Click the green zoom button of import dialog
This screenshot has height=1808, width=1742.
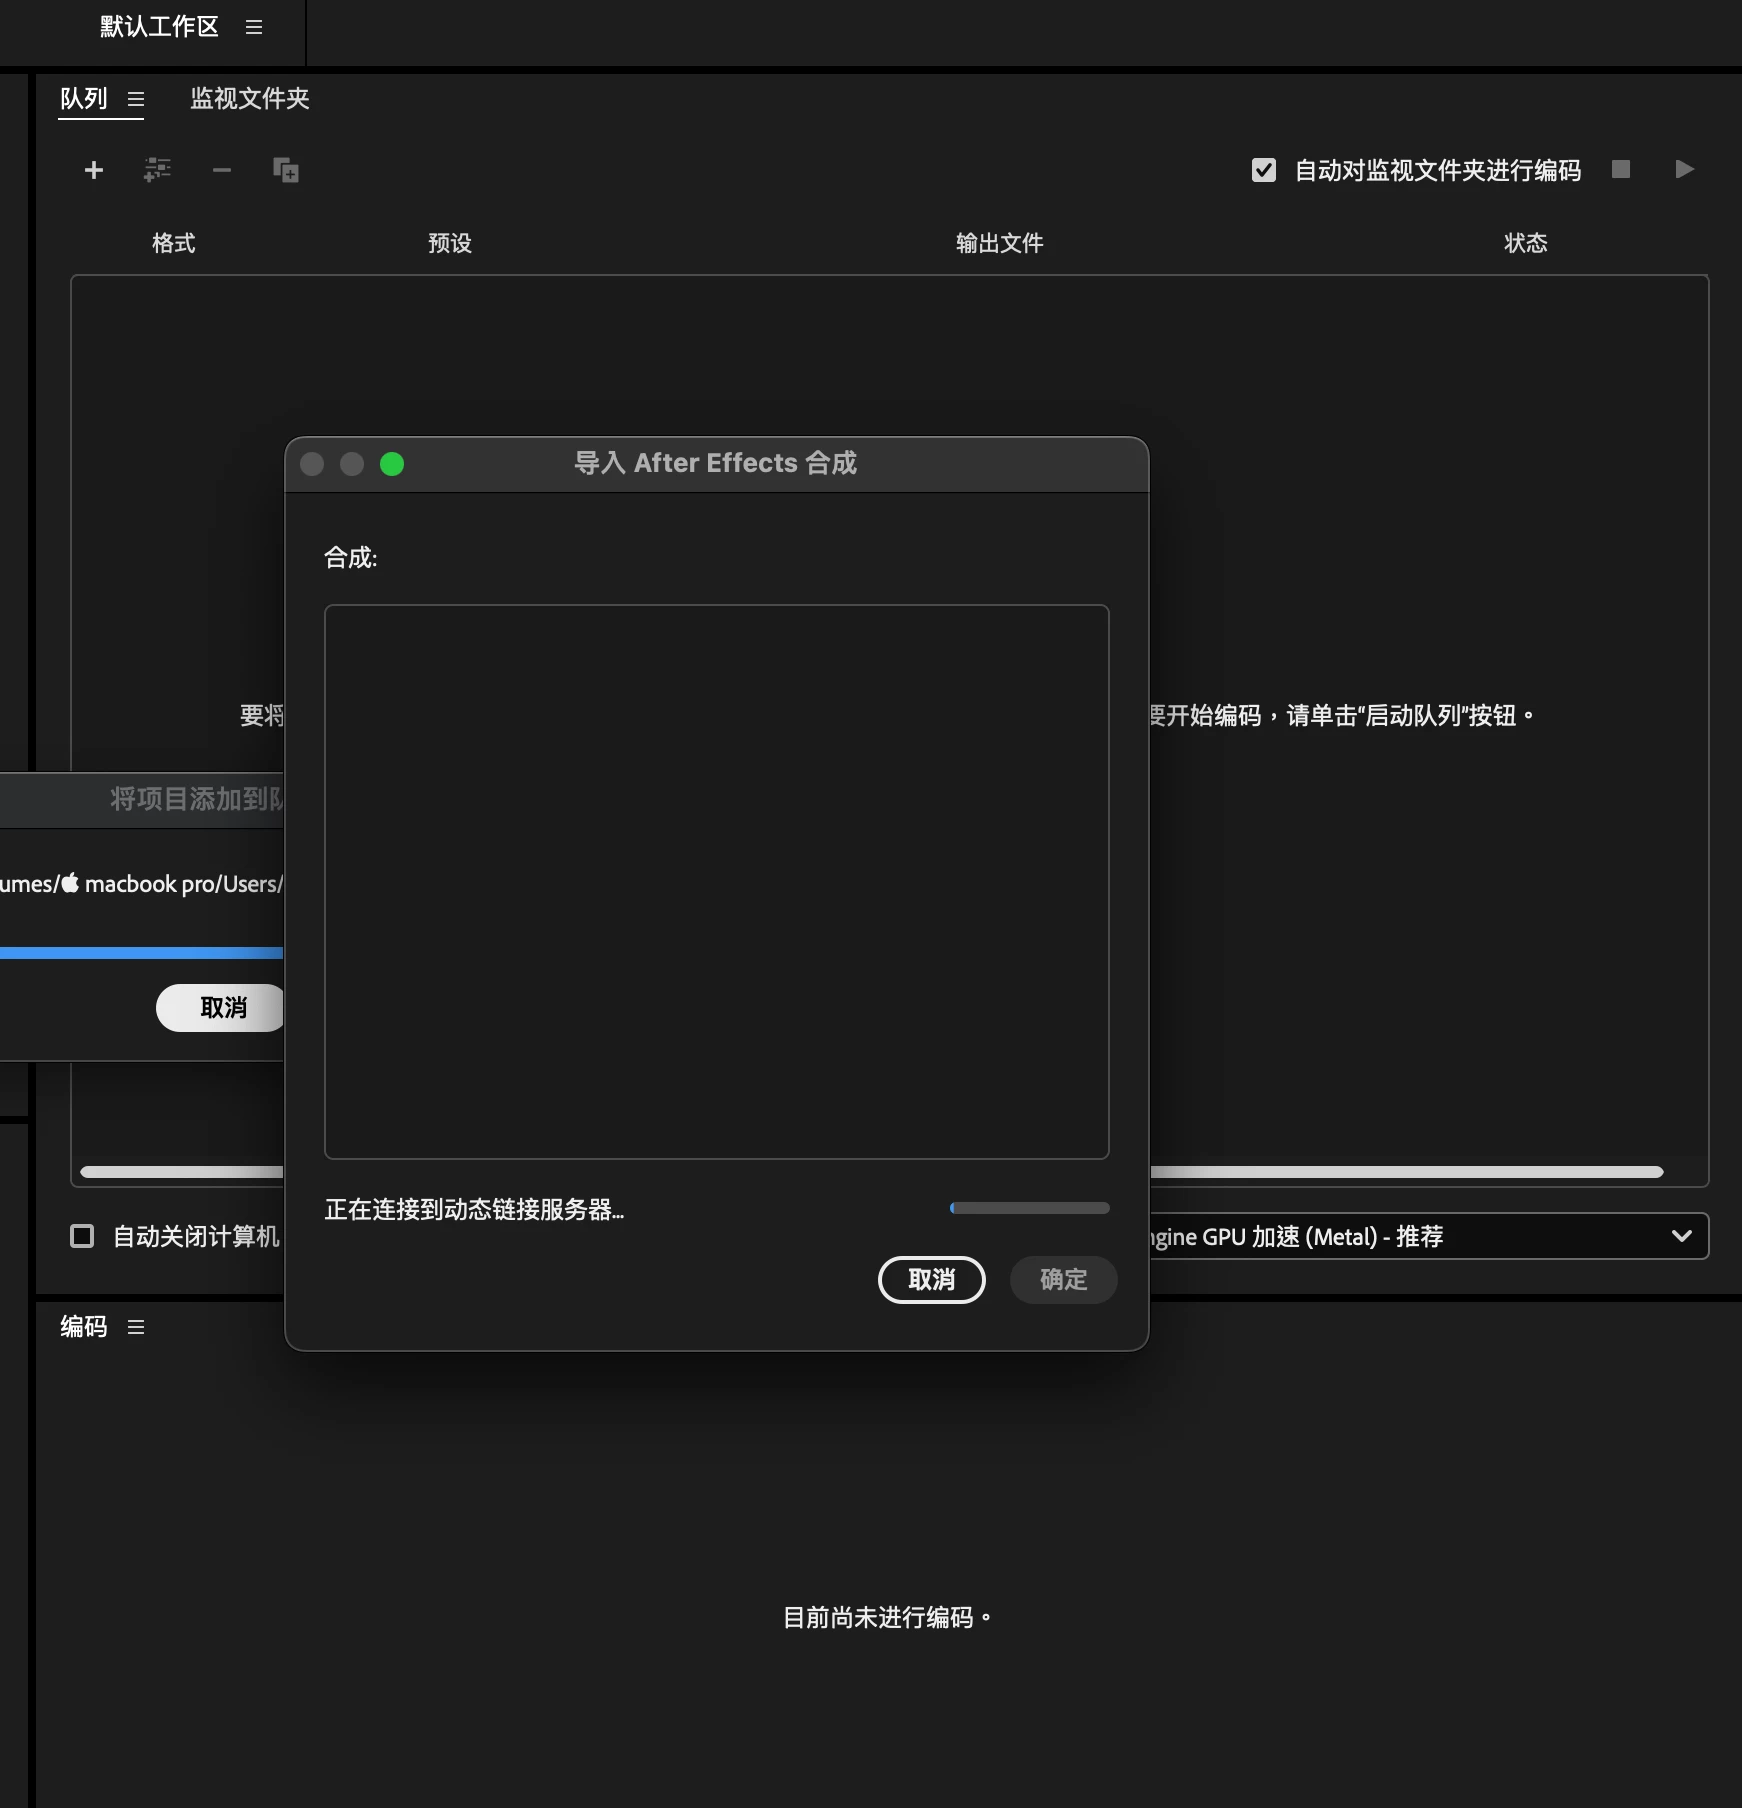pos(392,464)
